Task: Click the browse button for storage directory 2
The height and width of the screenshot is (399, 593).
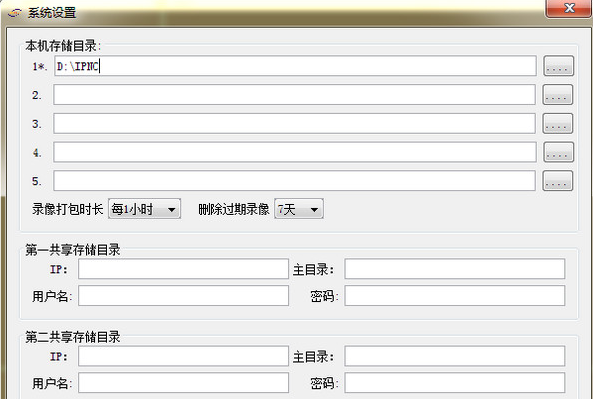Action: click(x=558, y=95)
